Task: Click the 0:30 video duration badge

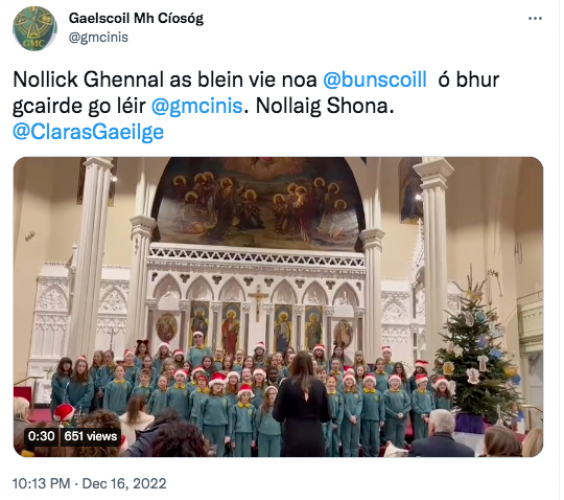Action: coord(41,436)
